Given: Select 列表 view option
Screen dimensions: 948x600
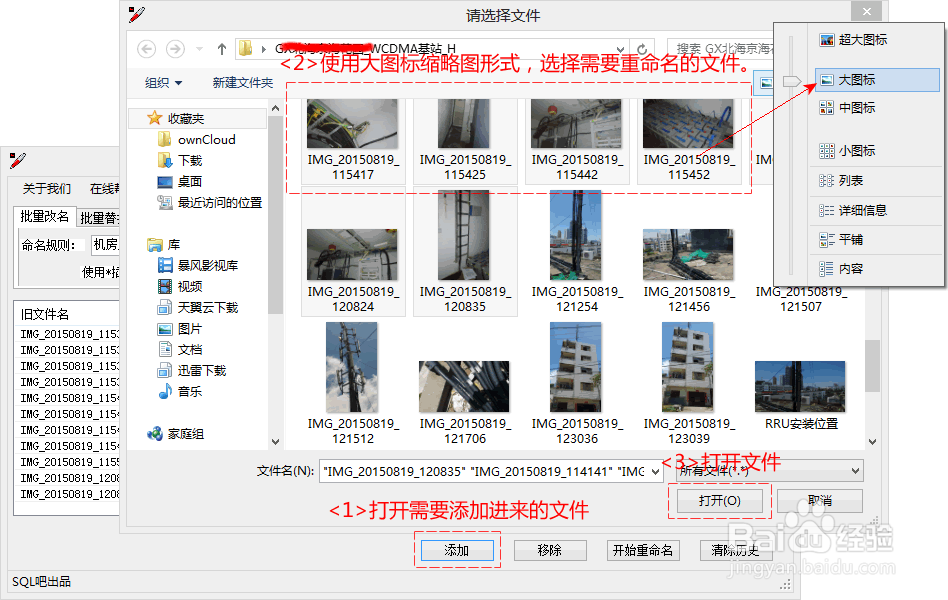Looking at the screenshot, I should coord(875,181).
